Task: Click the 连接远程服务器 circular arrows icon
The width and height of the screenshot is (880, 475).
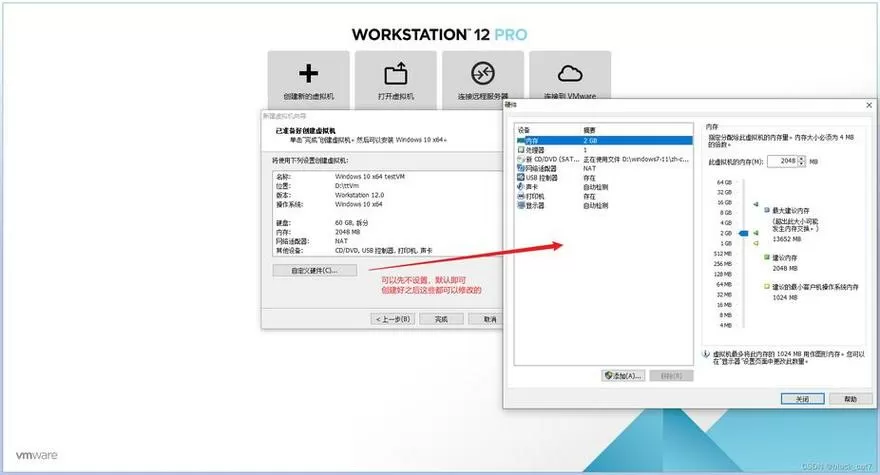Action: tap(483, 73)
